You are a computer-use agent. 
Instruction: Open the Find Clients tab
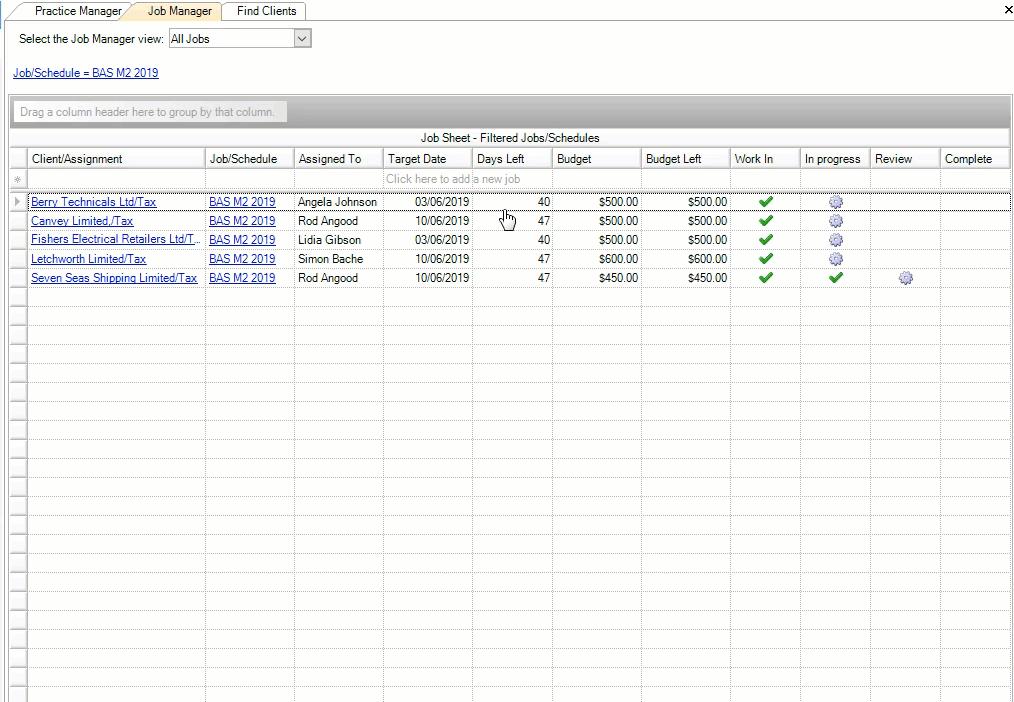coord(266,11)
